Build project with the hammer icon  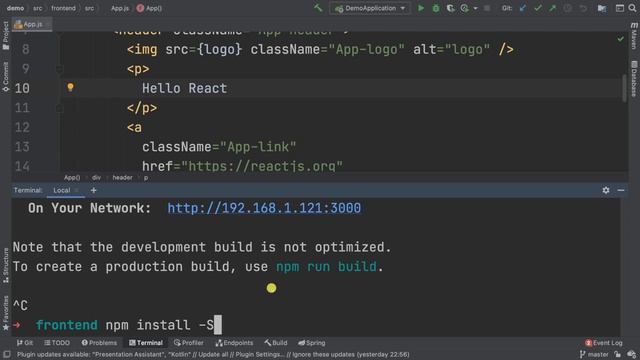[318, 8]
